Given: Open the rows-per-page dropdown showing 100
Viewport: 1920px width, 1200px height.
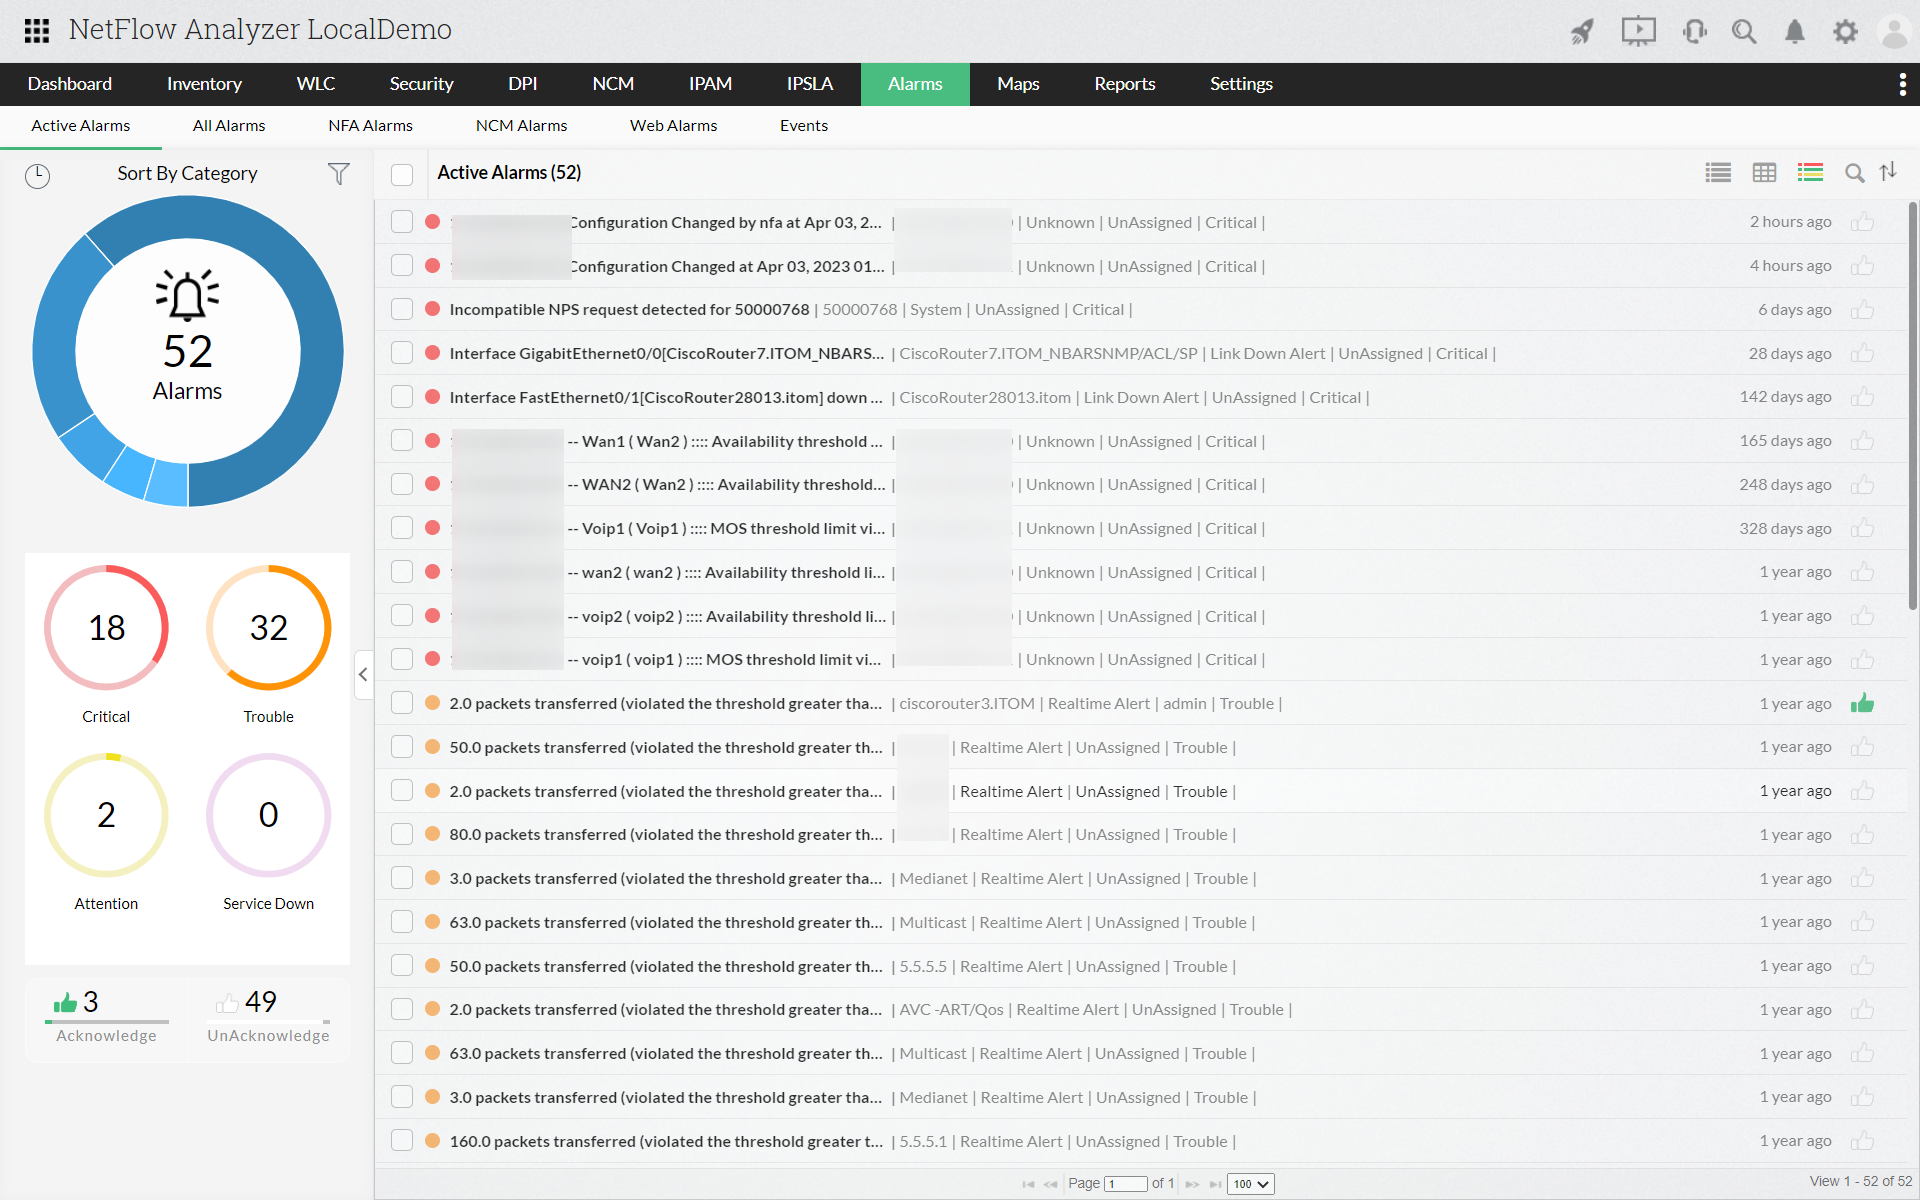Looking at the screenshot, I should 1250,1184.
